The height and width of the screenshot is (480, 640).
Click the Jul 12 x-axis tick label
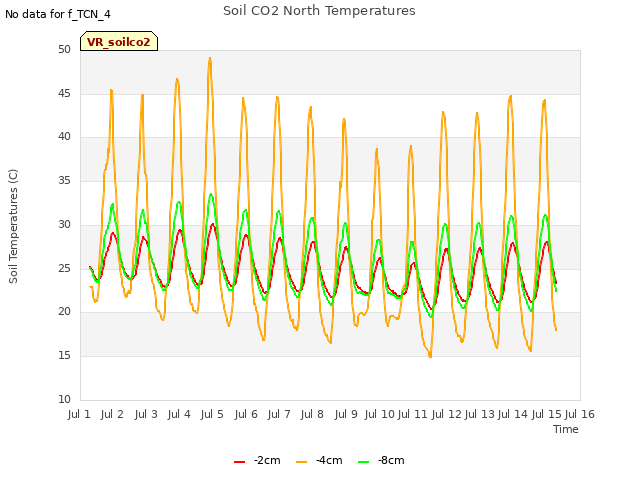[446, 414]
